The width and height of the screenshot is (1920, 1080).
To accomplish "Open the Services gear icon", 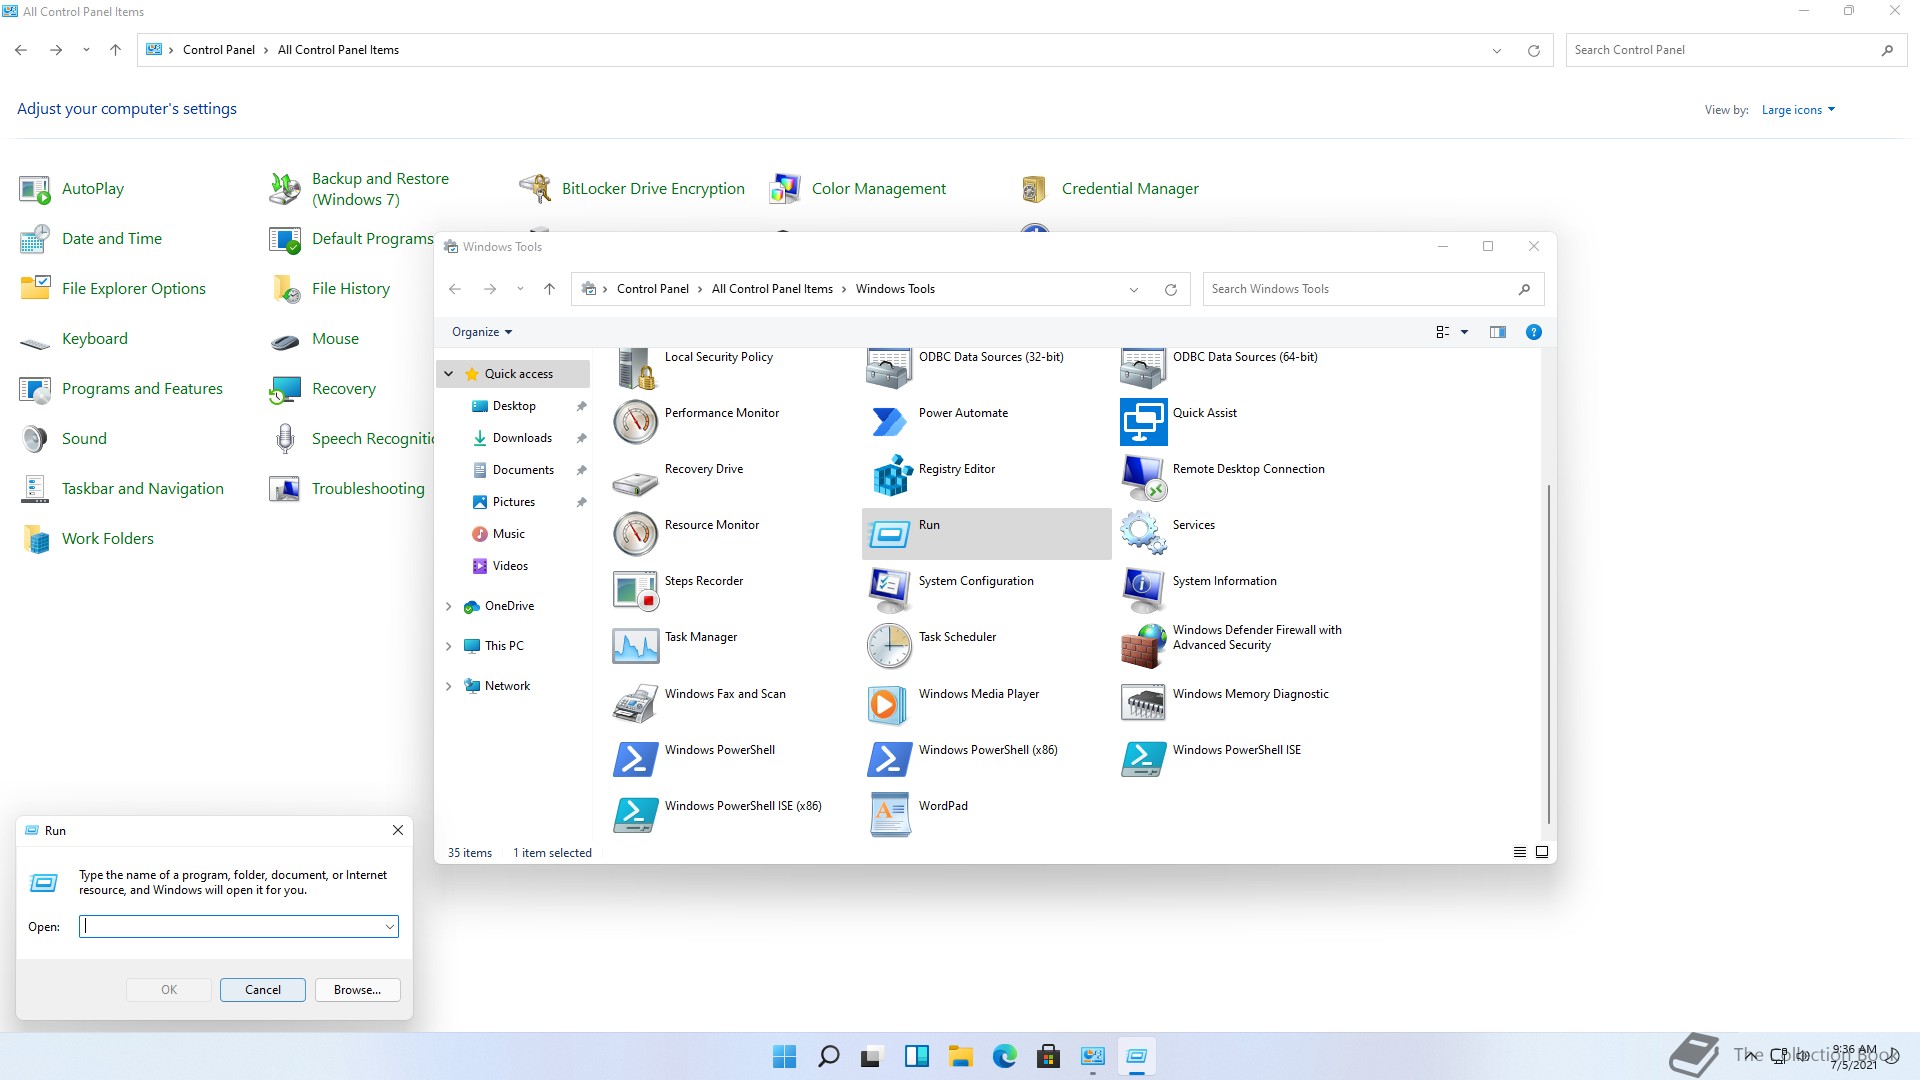I will point(1143,534).
